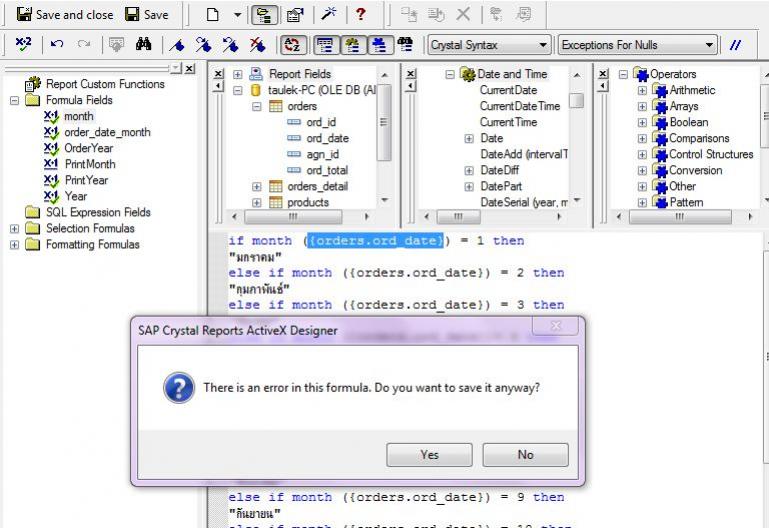Image resolution: width=769 pixels, height=528 pixels.
Task: Expand the Control Structures folder
Action: [641, 154]
